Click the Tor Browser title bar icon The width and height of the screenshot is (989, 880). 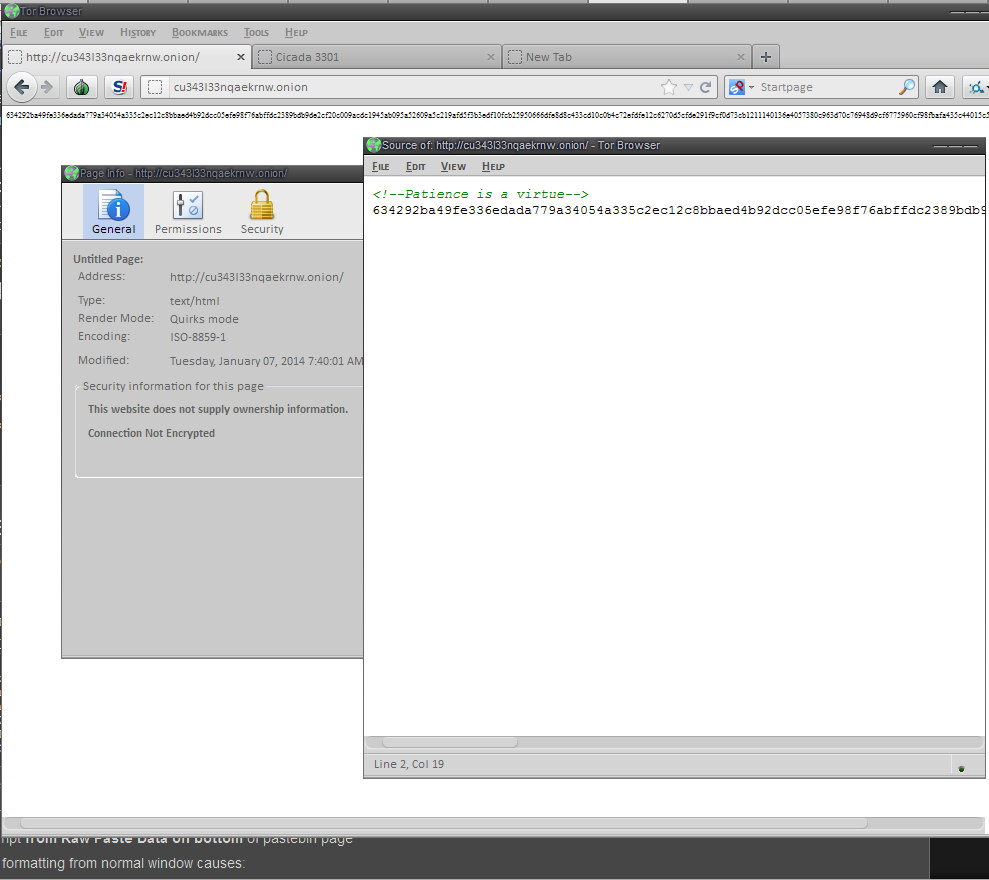pos(11,11)
